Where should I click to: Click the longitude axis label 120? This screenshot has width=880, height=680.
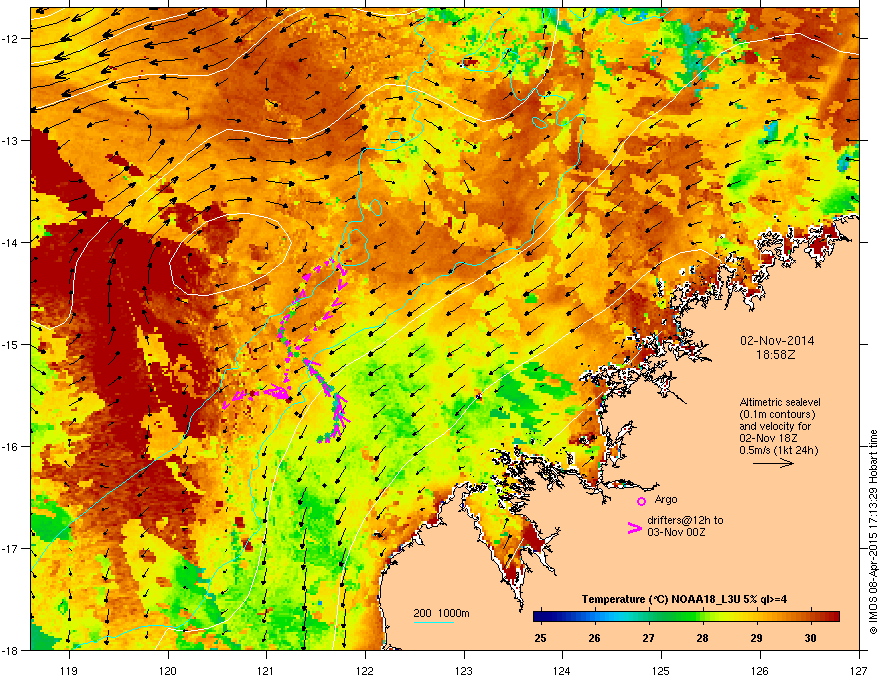[x=167, y=670]
